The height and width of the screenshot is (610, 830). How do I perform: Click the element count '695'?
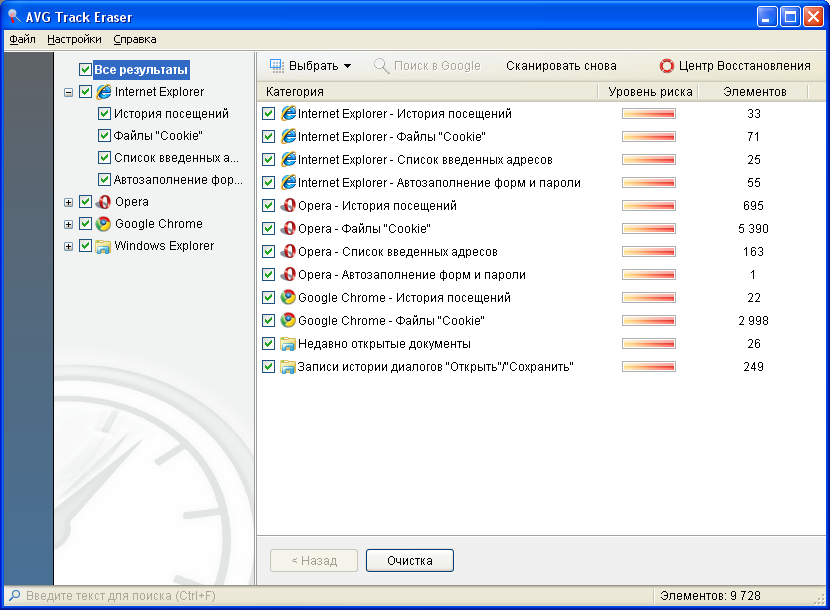[753, 205]
